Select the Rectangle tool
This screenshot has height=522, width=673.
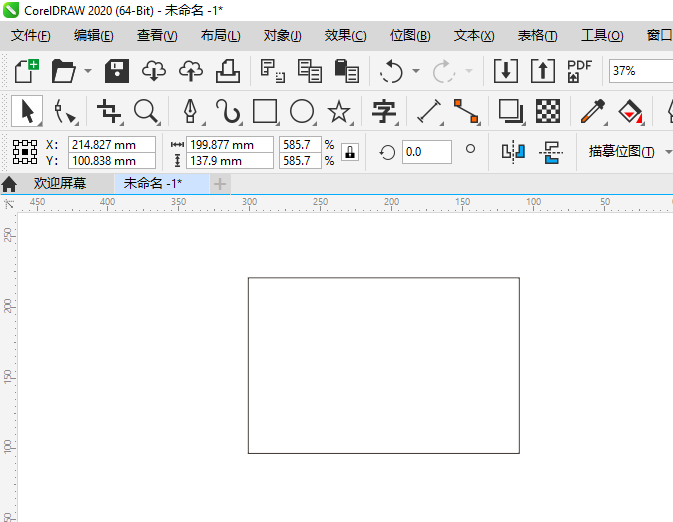pyautogui.click(x=265, y=111)
